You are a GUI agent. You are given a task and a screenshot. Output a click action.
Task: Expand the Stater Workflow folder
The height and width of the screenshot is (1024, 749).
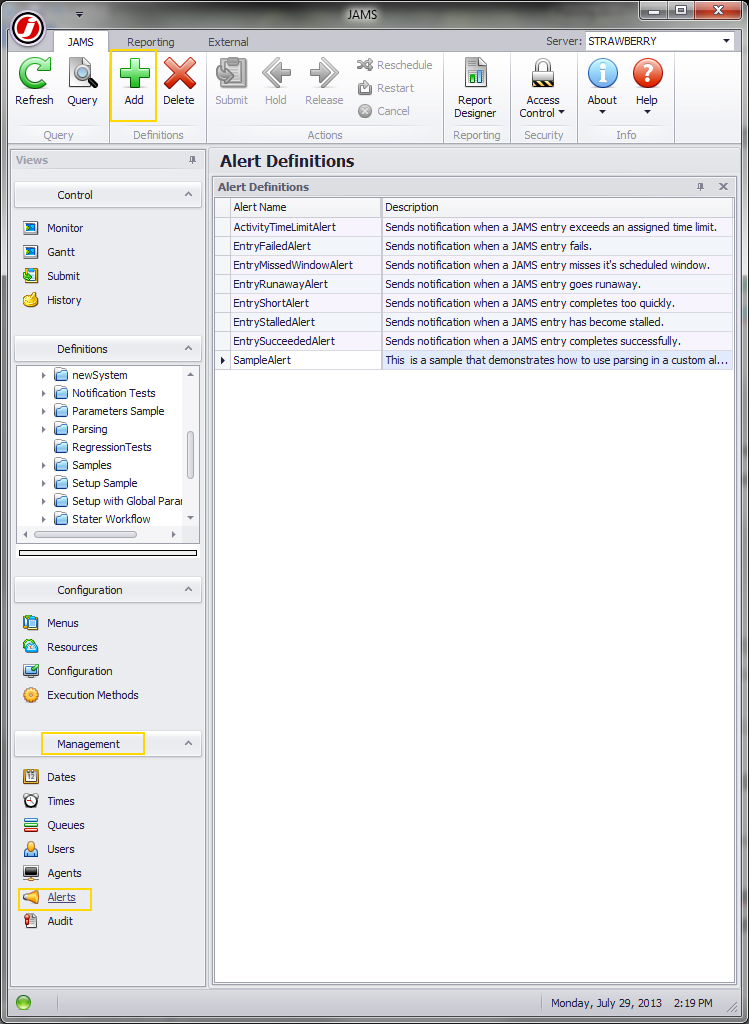44,519
